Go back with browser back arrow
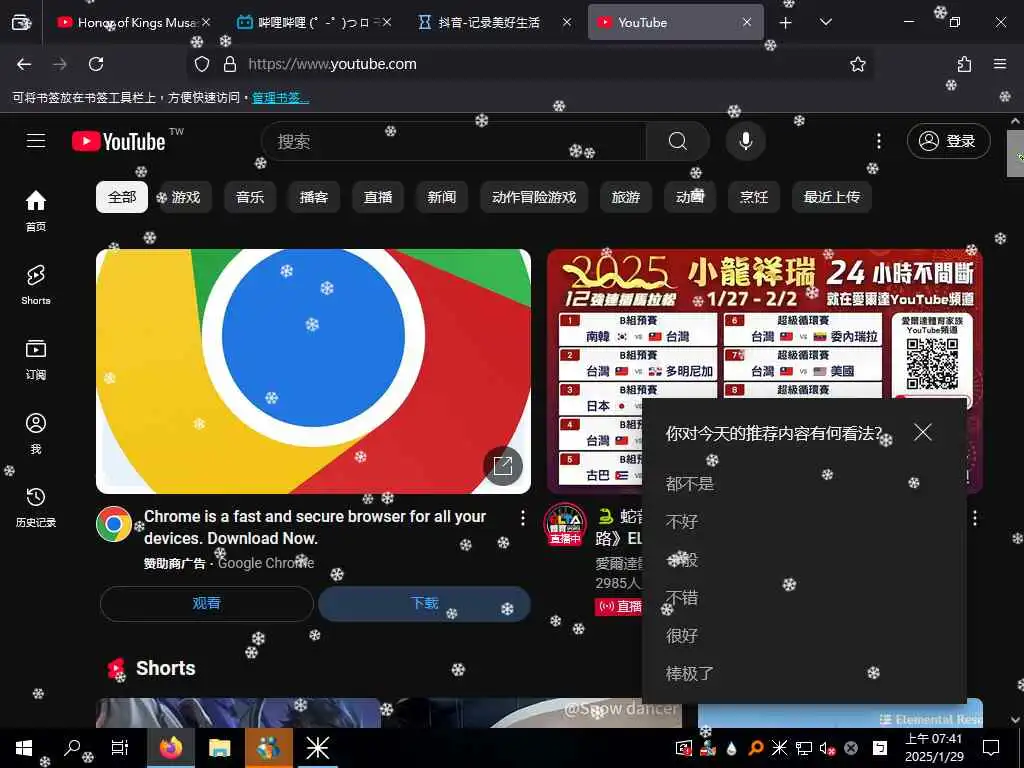Image resolution: width=1024 pixels, height=768 pixels. tap(24, 64)
